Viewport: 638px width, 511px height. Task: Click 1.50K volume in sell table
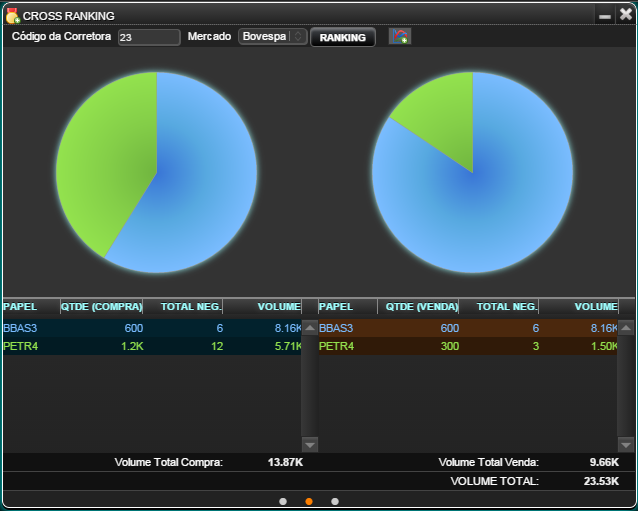[604, 346]
